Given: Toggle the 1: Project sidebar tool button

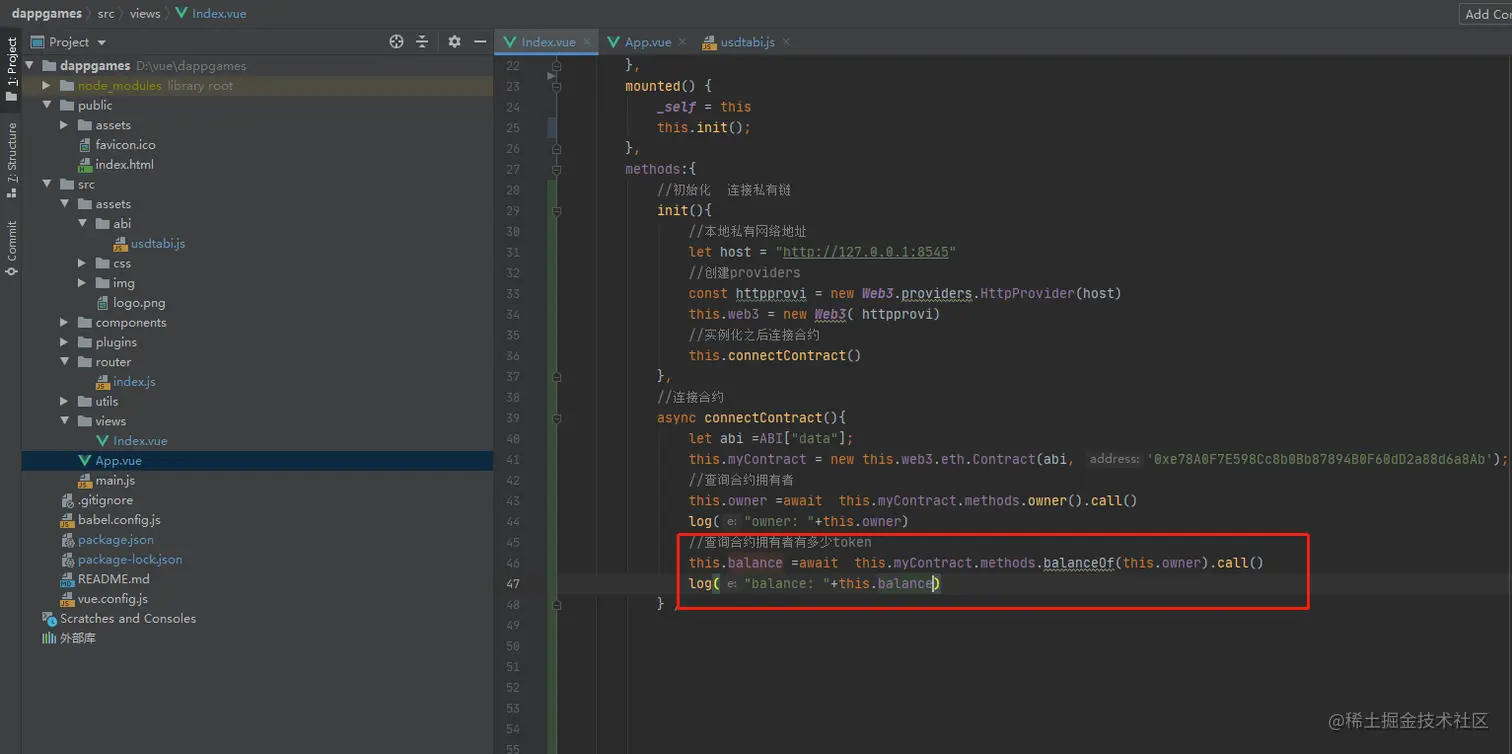Looking at the screenshot, I should (12, 70).
